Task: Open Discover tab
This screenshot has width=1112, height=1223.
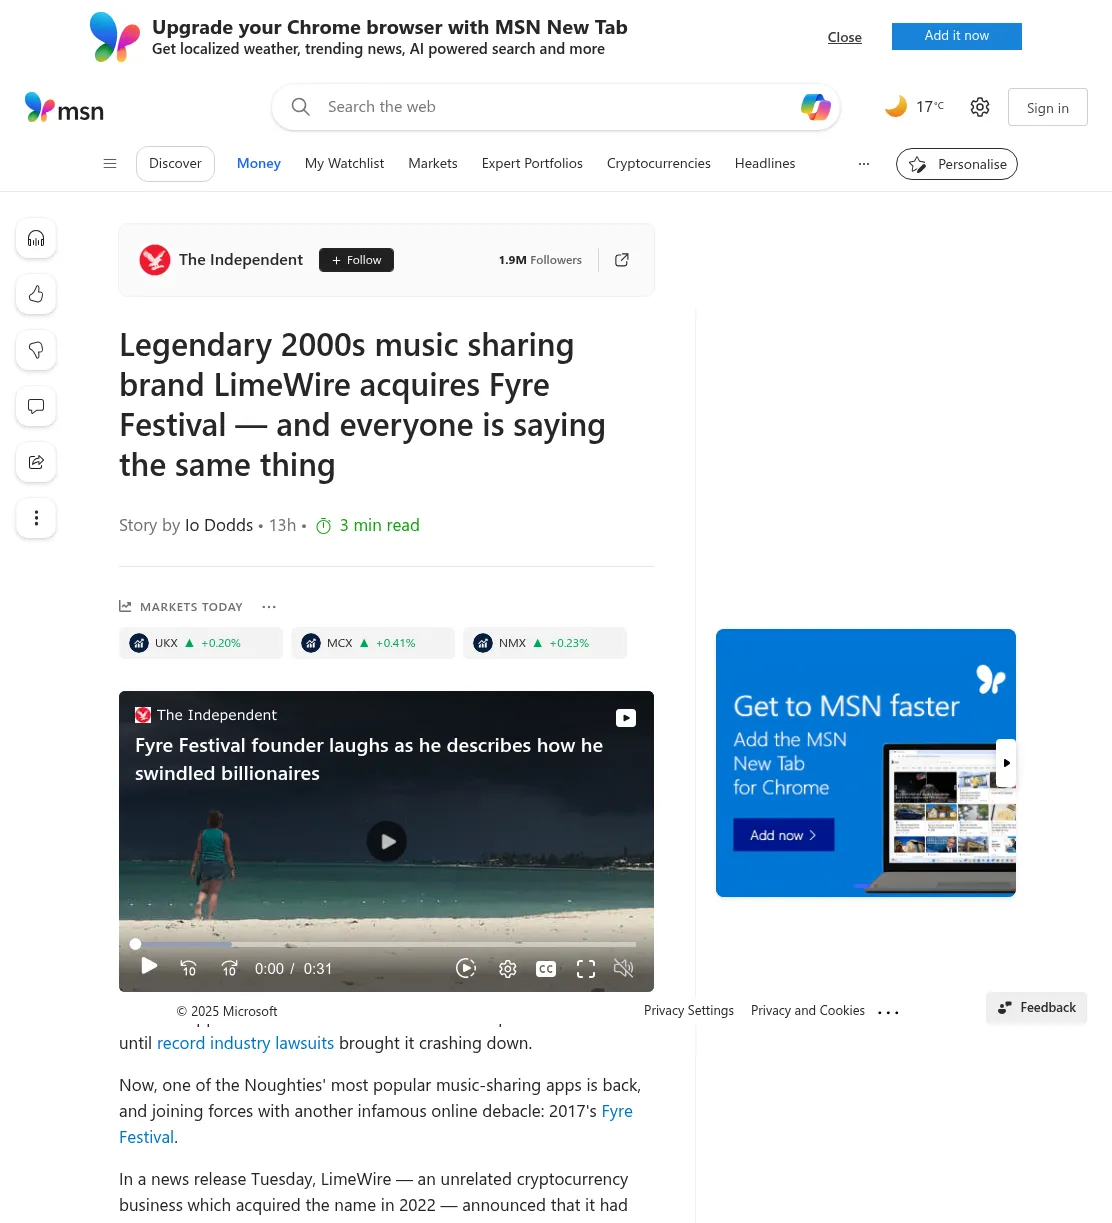Action: click(175, 164)
